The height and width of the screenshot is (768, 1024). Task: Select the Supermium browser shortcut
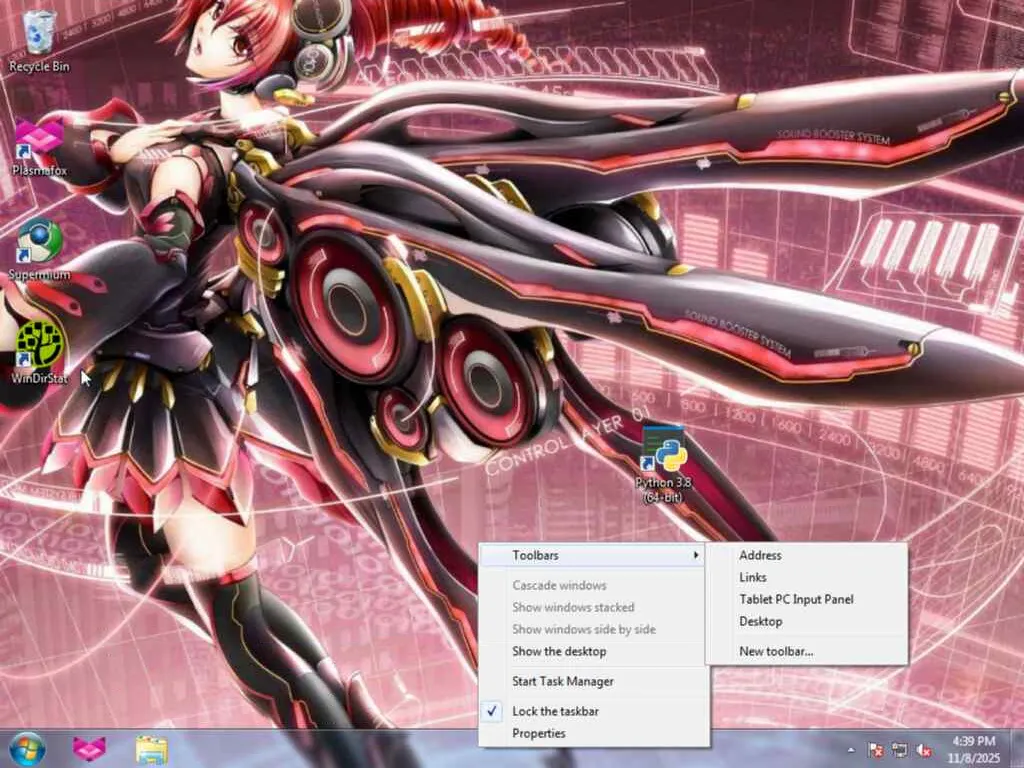tap(39, 251)
